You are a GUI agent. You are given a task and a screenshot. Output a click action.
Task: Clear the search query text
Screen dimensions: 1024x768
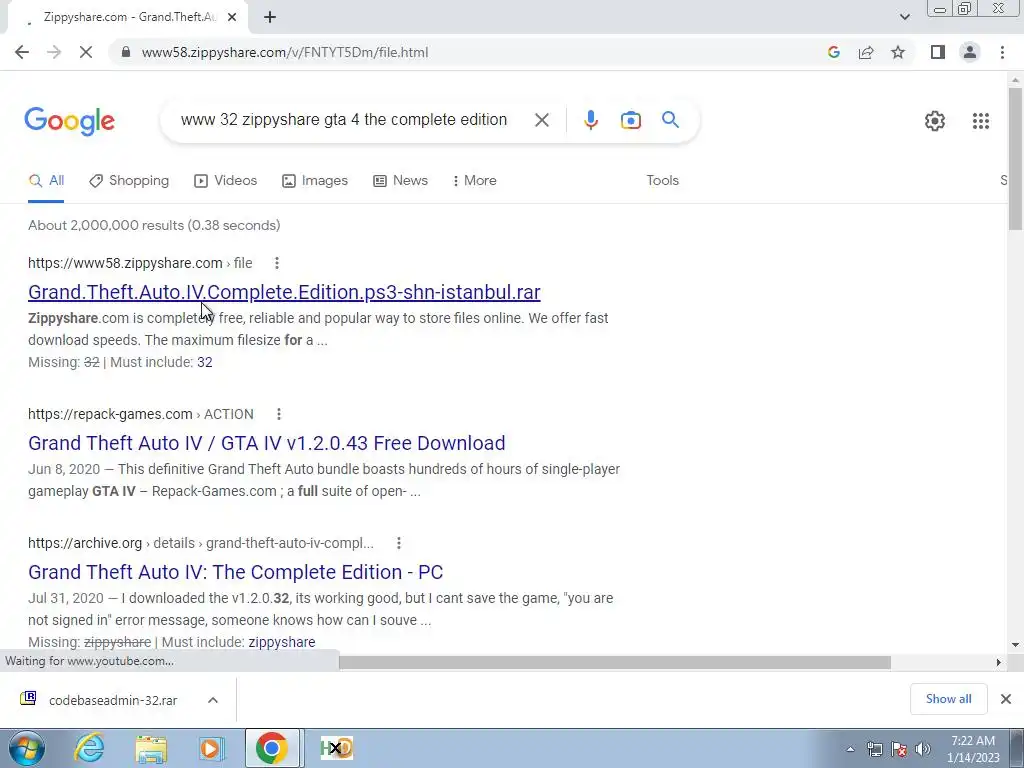[x=541, y=120]
